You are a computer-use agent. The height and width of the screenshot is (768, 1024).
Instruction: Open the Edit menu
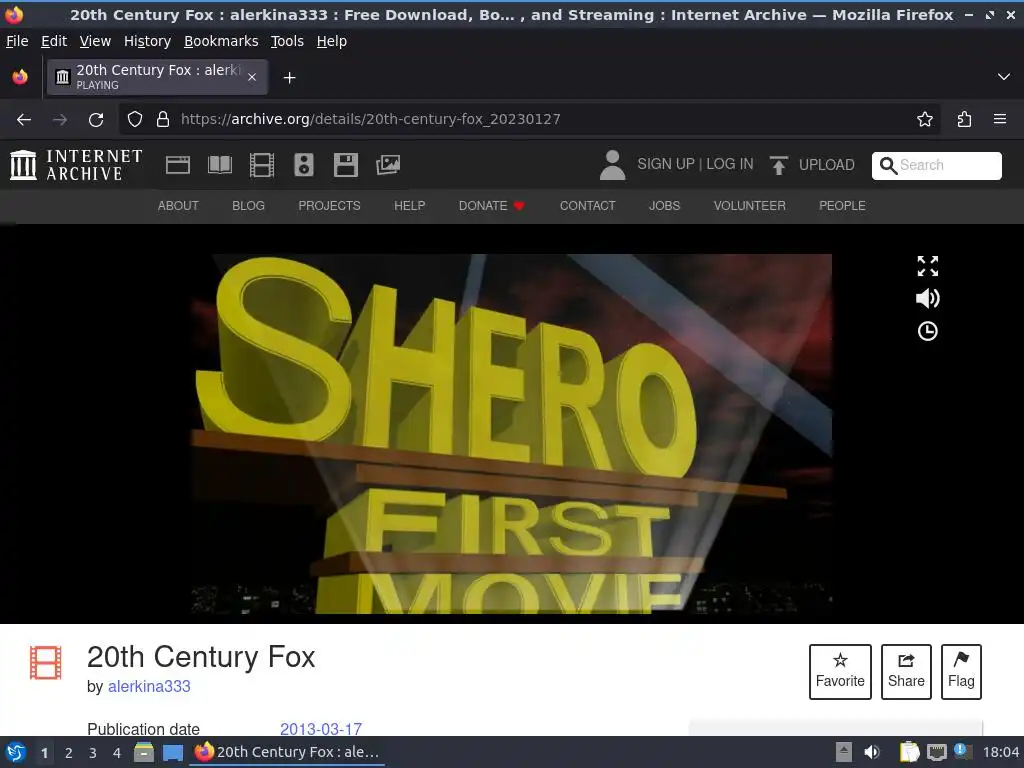tap(54, 41)
